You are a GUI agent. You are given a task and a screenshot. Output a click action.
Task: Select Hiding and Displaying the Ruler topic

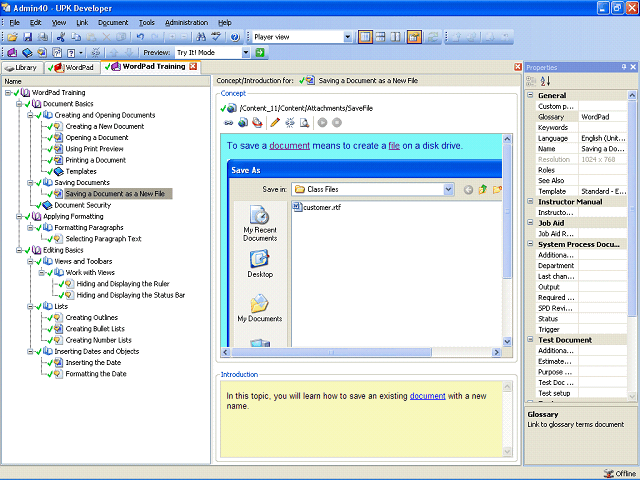pos(123,284)
